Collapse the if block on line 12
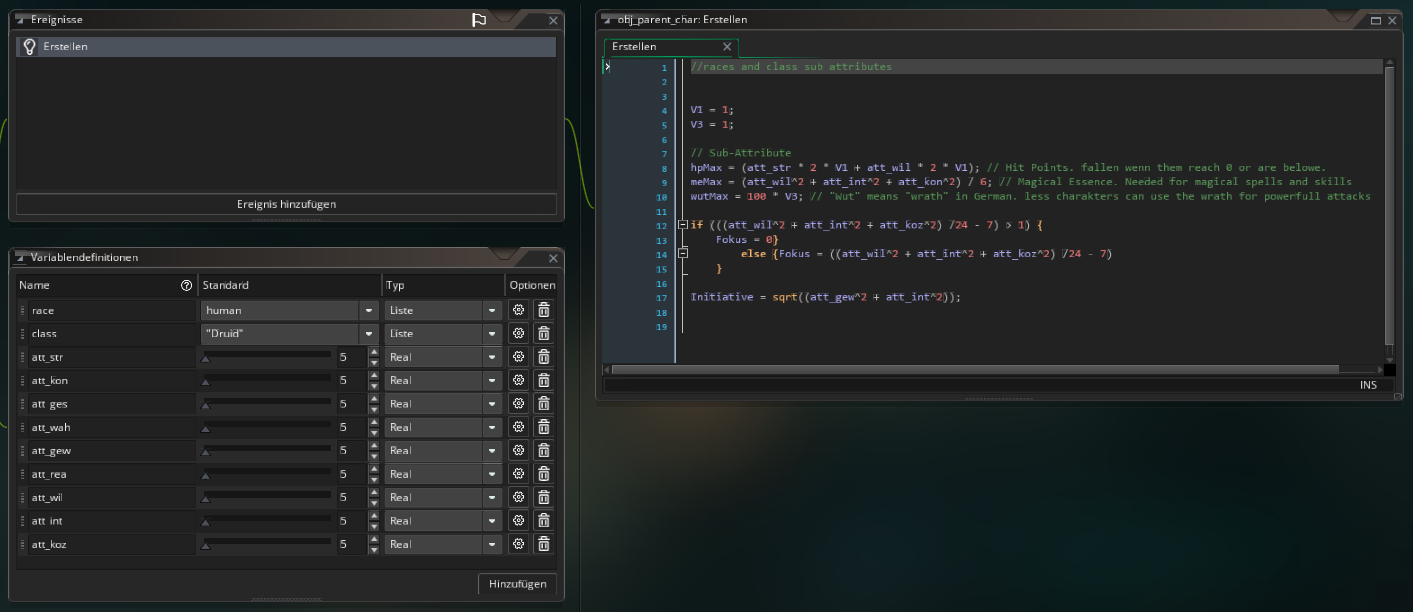1413x612 pixels. 683,226
